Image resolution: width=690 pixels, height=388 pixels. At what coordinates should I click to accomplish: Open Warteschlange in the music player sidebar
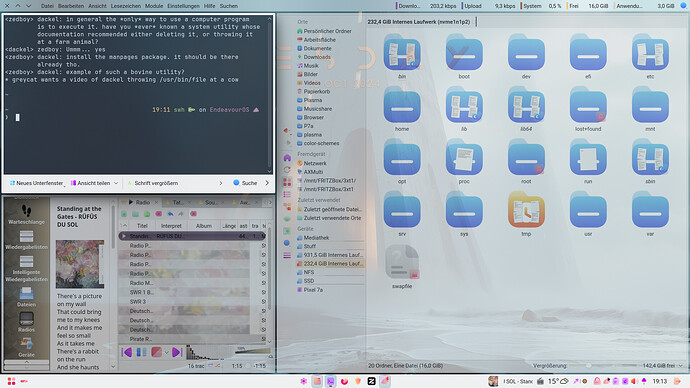(x=26, y=214)
